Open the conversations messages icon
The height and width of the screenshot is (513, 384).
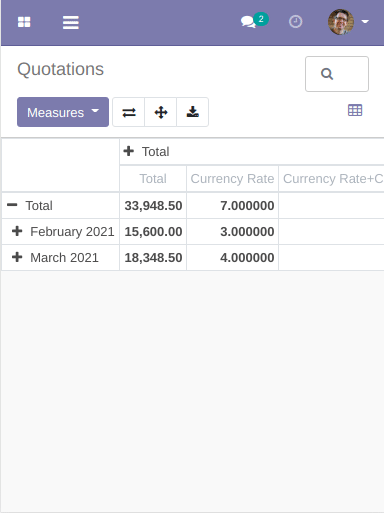248,22
